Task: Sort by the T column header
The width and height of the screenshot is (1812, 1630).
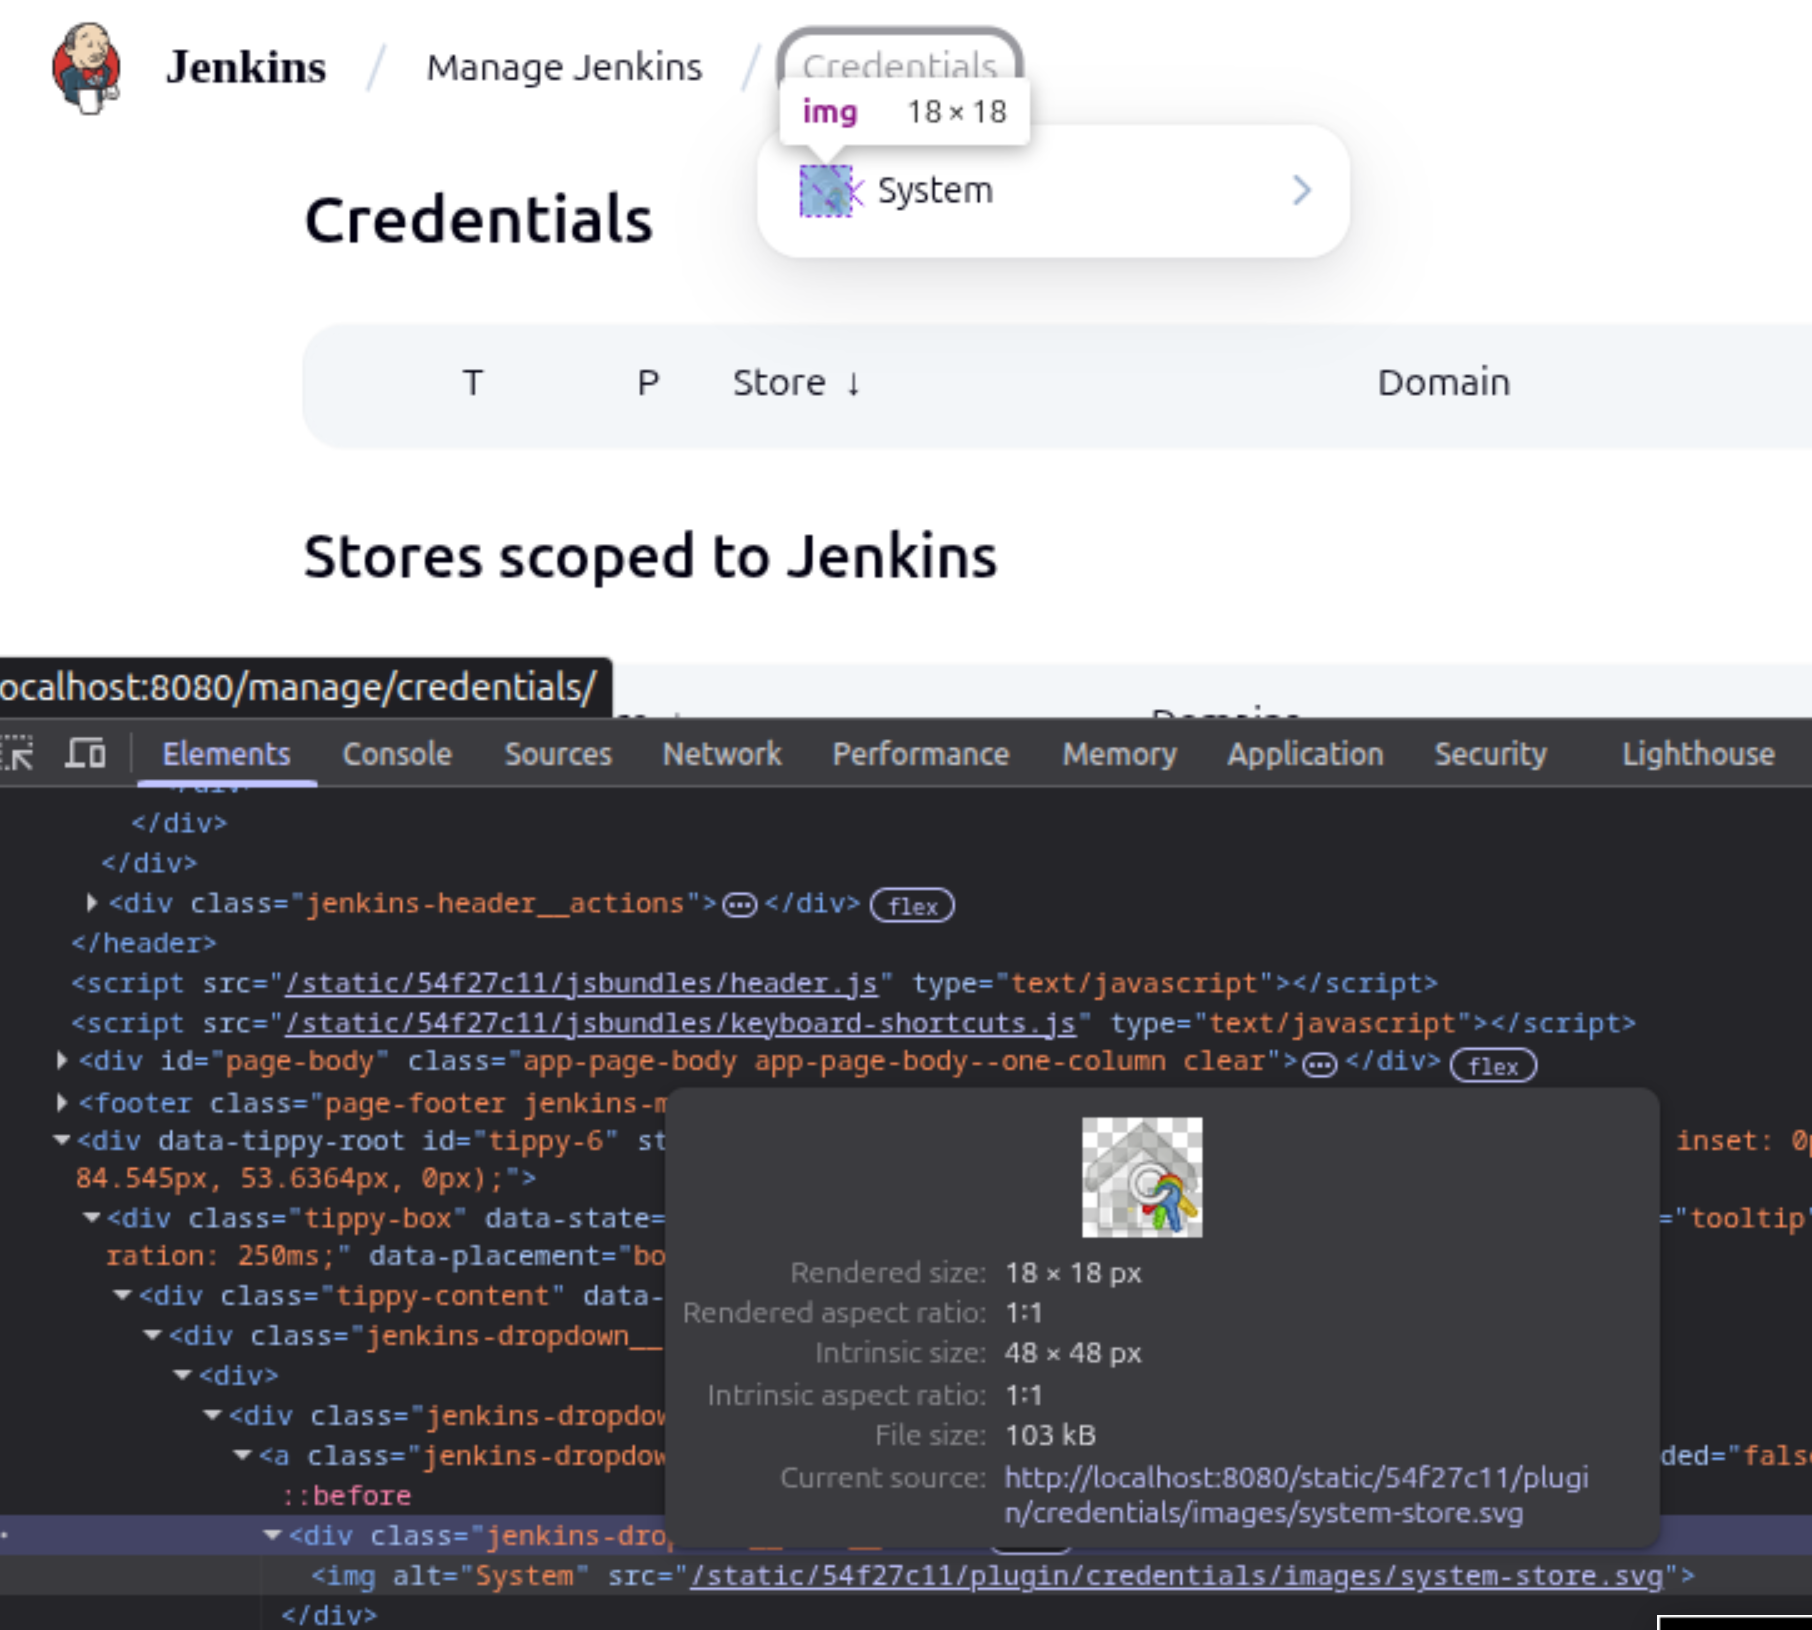Action: [x=472, y=383]
